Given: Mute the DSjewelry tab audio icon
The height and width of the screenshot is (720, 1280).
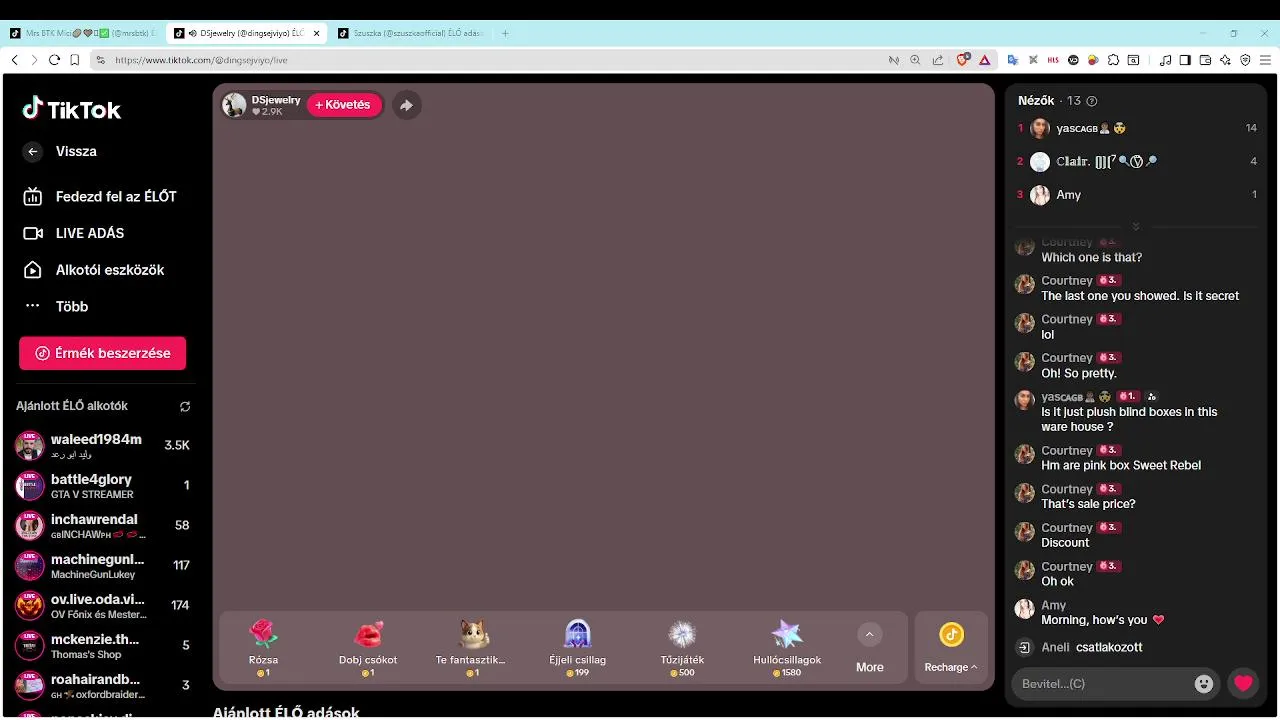Looking at the screenshot, I should pos(192,33).
